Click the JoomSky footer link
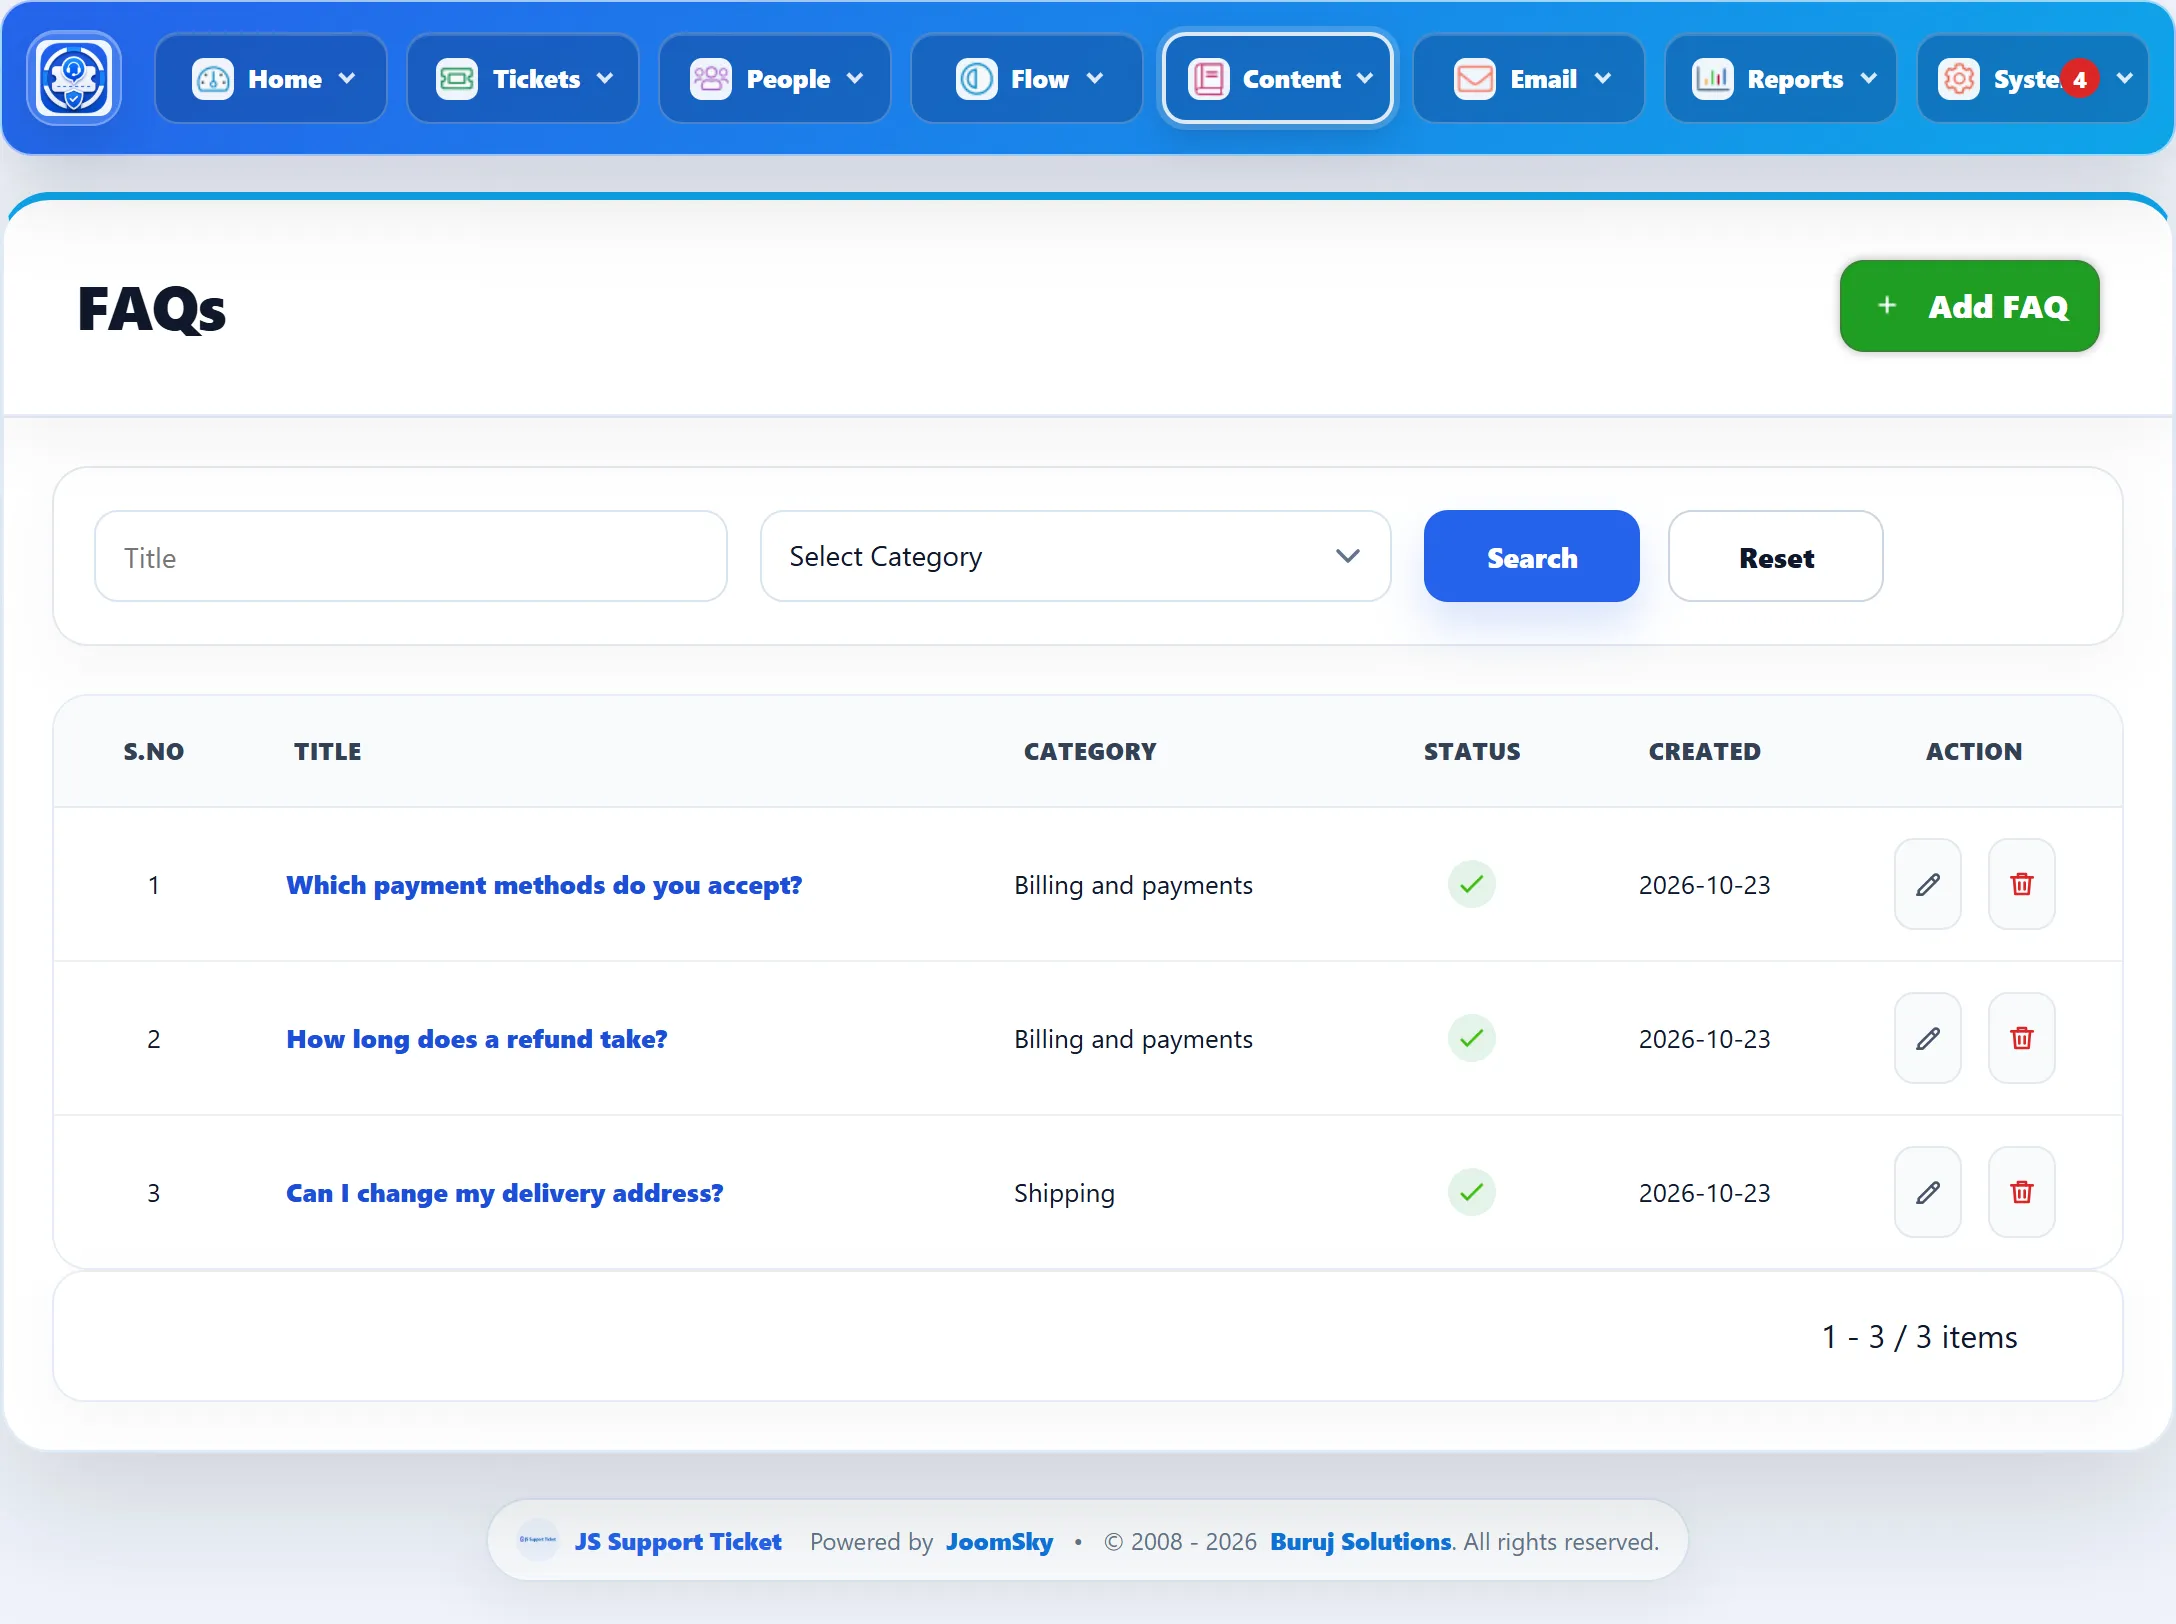Image resolution: width=2176 pixels, height=1624 pixels. 999,1542
